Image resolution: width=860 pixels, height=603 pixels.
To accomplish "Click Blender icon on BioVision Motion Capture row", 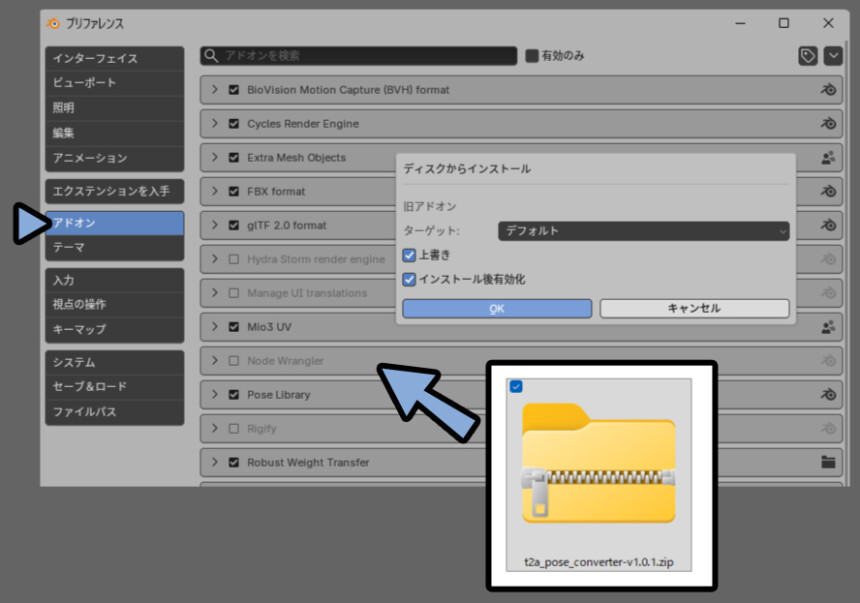I will 827,90.
